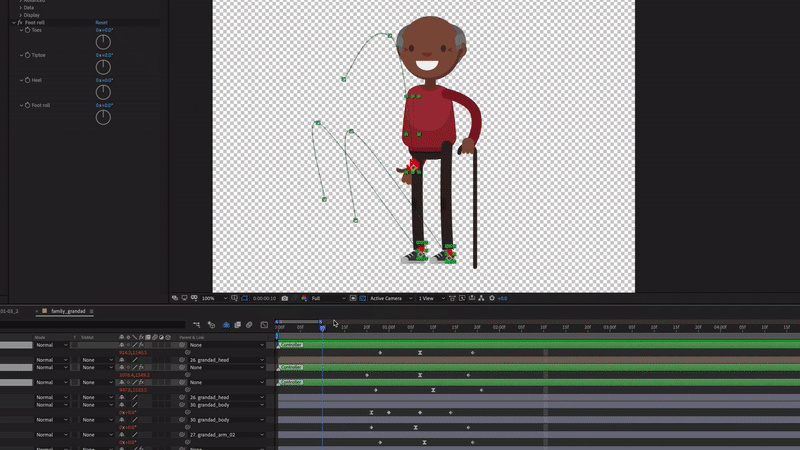Image resolution: width=800 pixels, height=450 pixels.
Task: Open the Composition Flowchart icon in viewer
Action: tap(481, 298)
